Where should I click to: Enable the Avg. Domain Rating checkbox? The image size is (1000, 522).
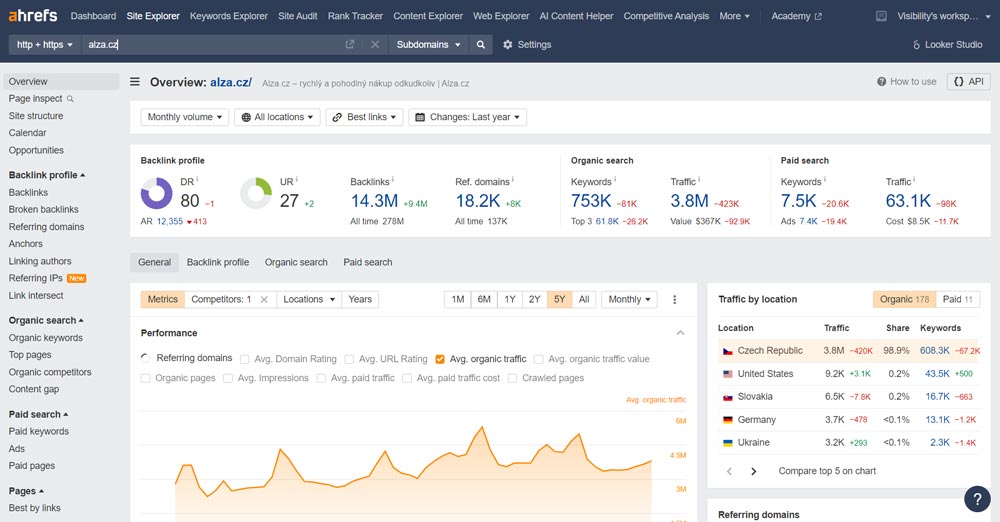(x=244, y=359)
